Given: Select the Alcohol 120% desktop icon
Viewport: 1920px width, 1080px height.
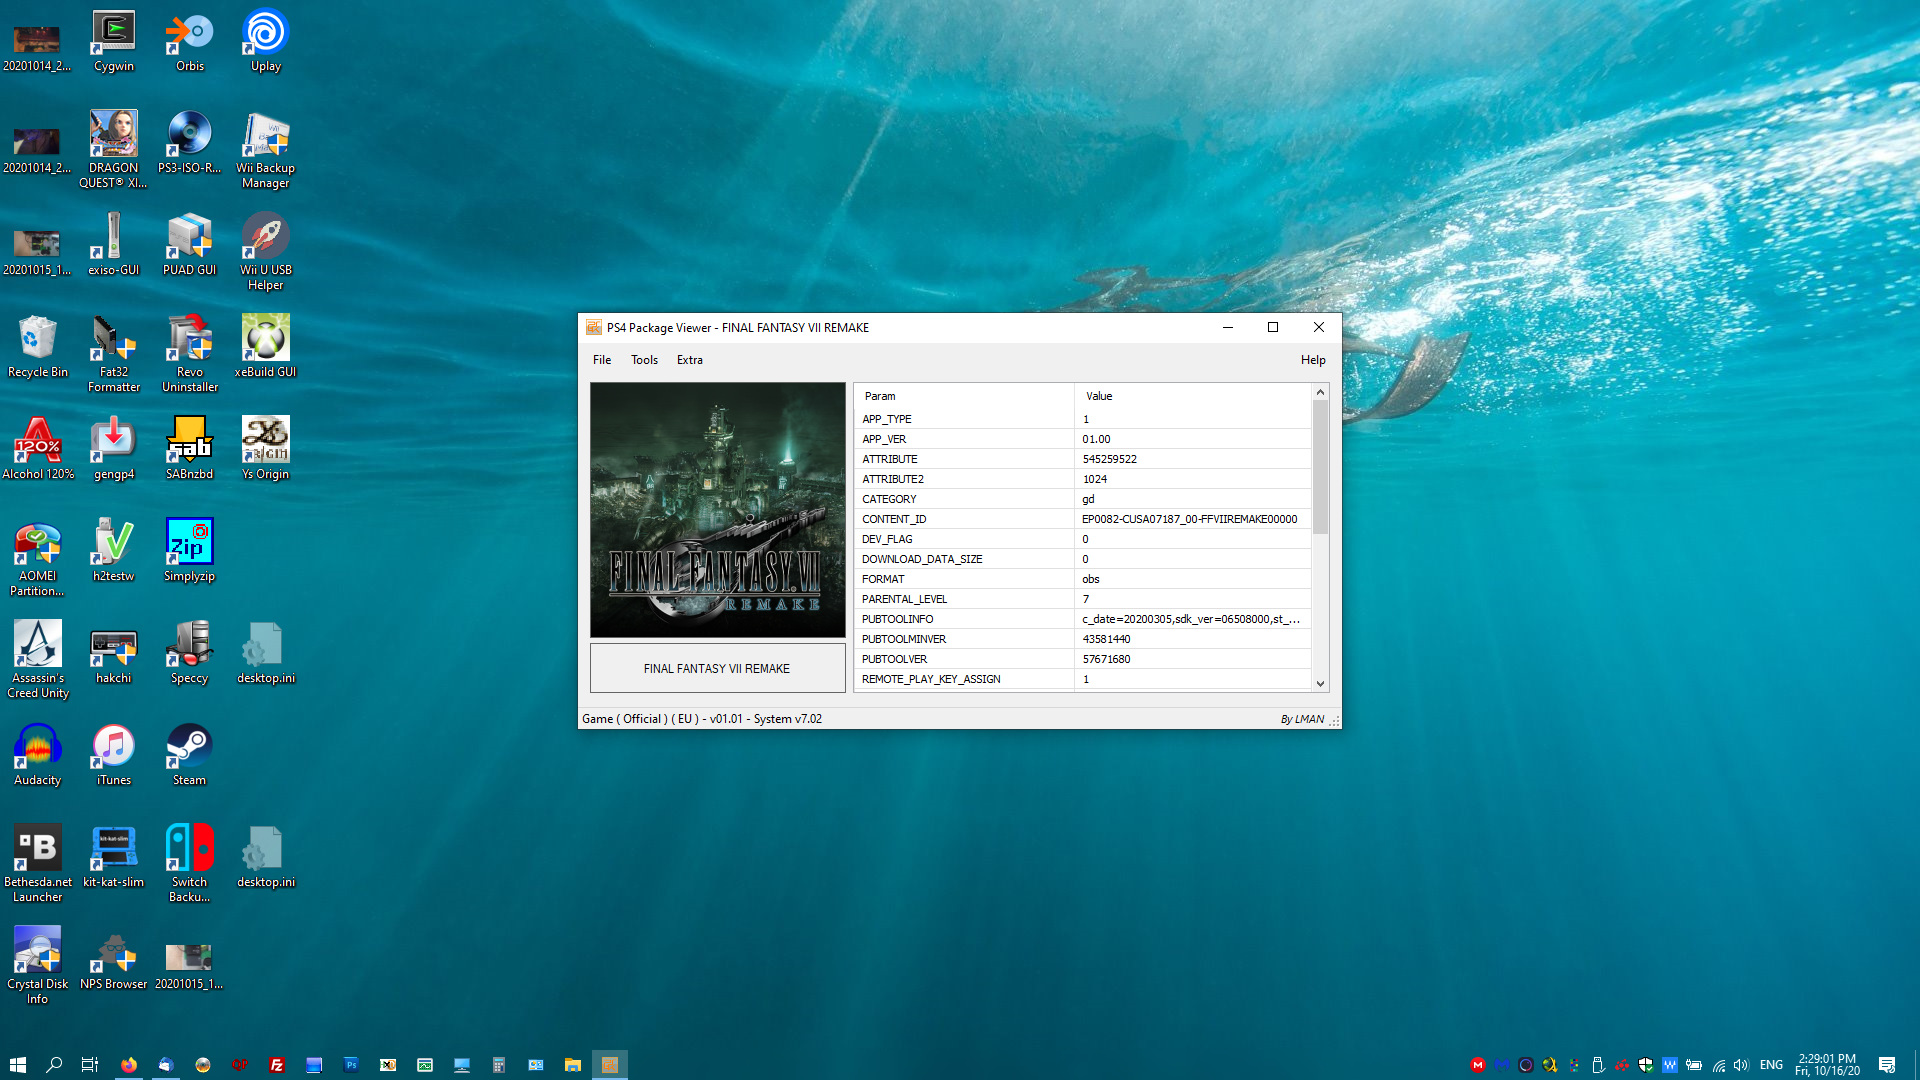Looking at the screenshot, I should [x=38, y=449].
